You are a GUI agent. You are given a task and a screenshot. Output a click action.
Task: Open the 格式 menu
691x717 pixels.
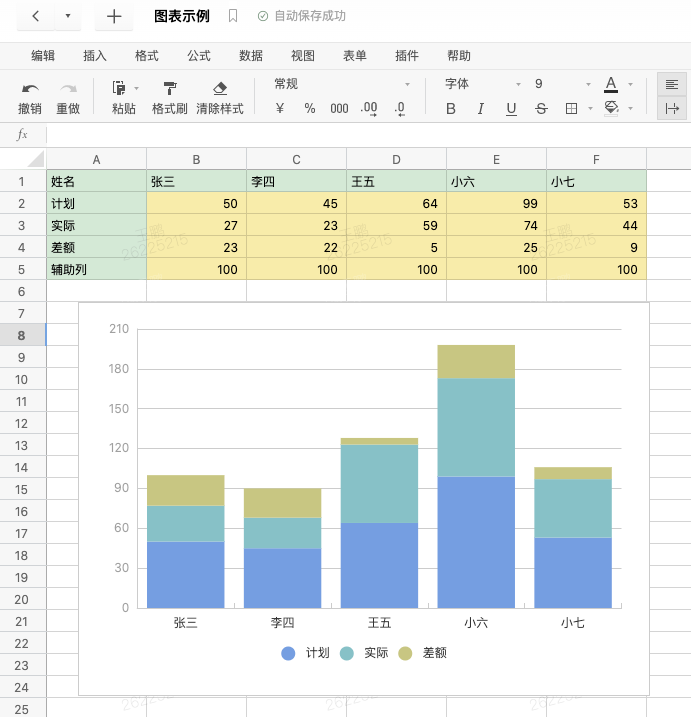point(147,56)
